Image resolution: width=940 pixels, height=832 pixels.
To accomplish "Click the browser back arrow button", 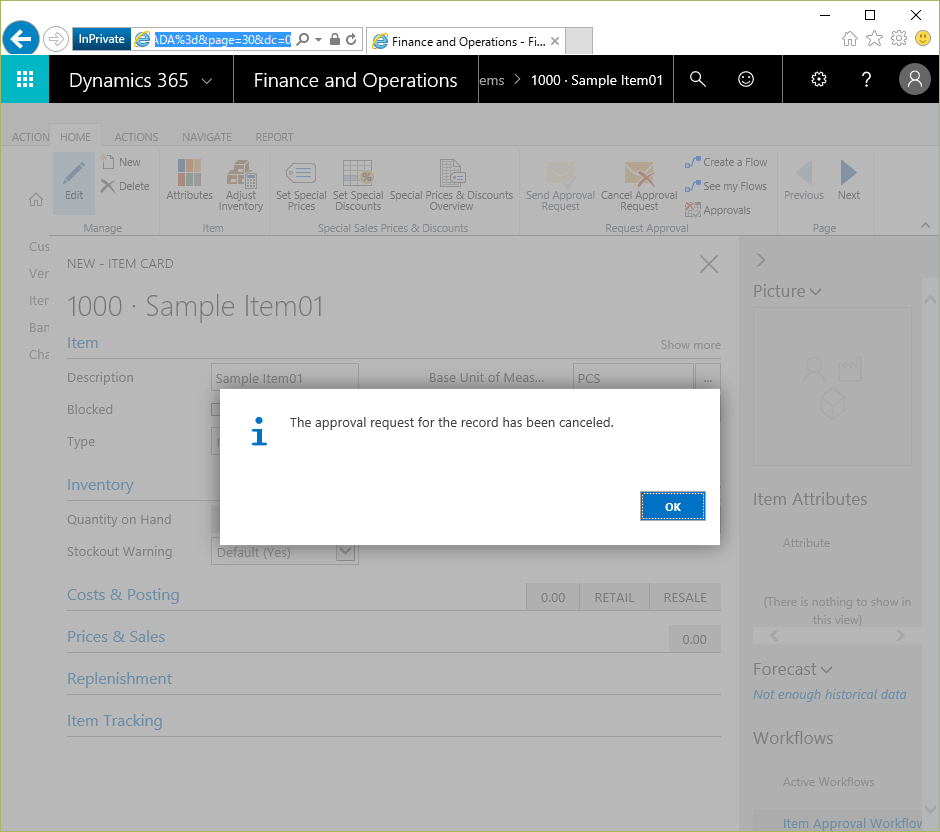I will pyautogui.click(x=21, y=40).
